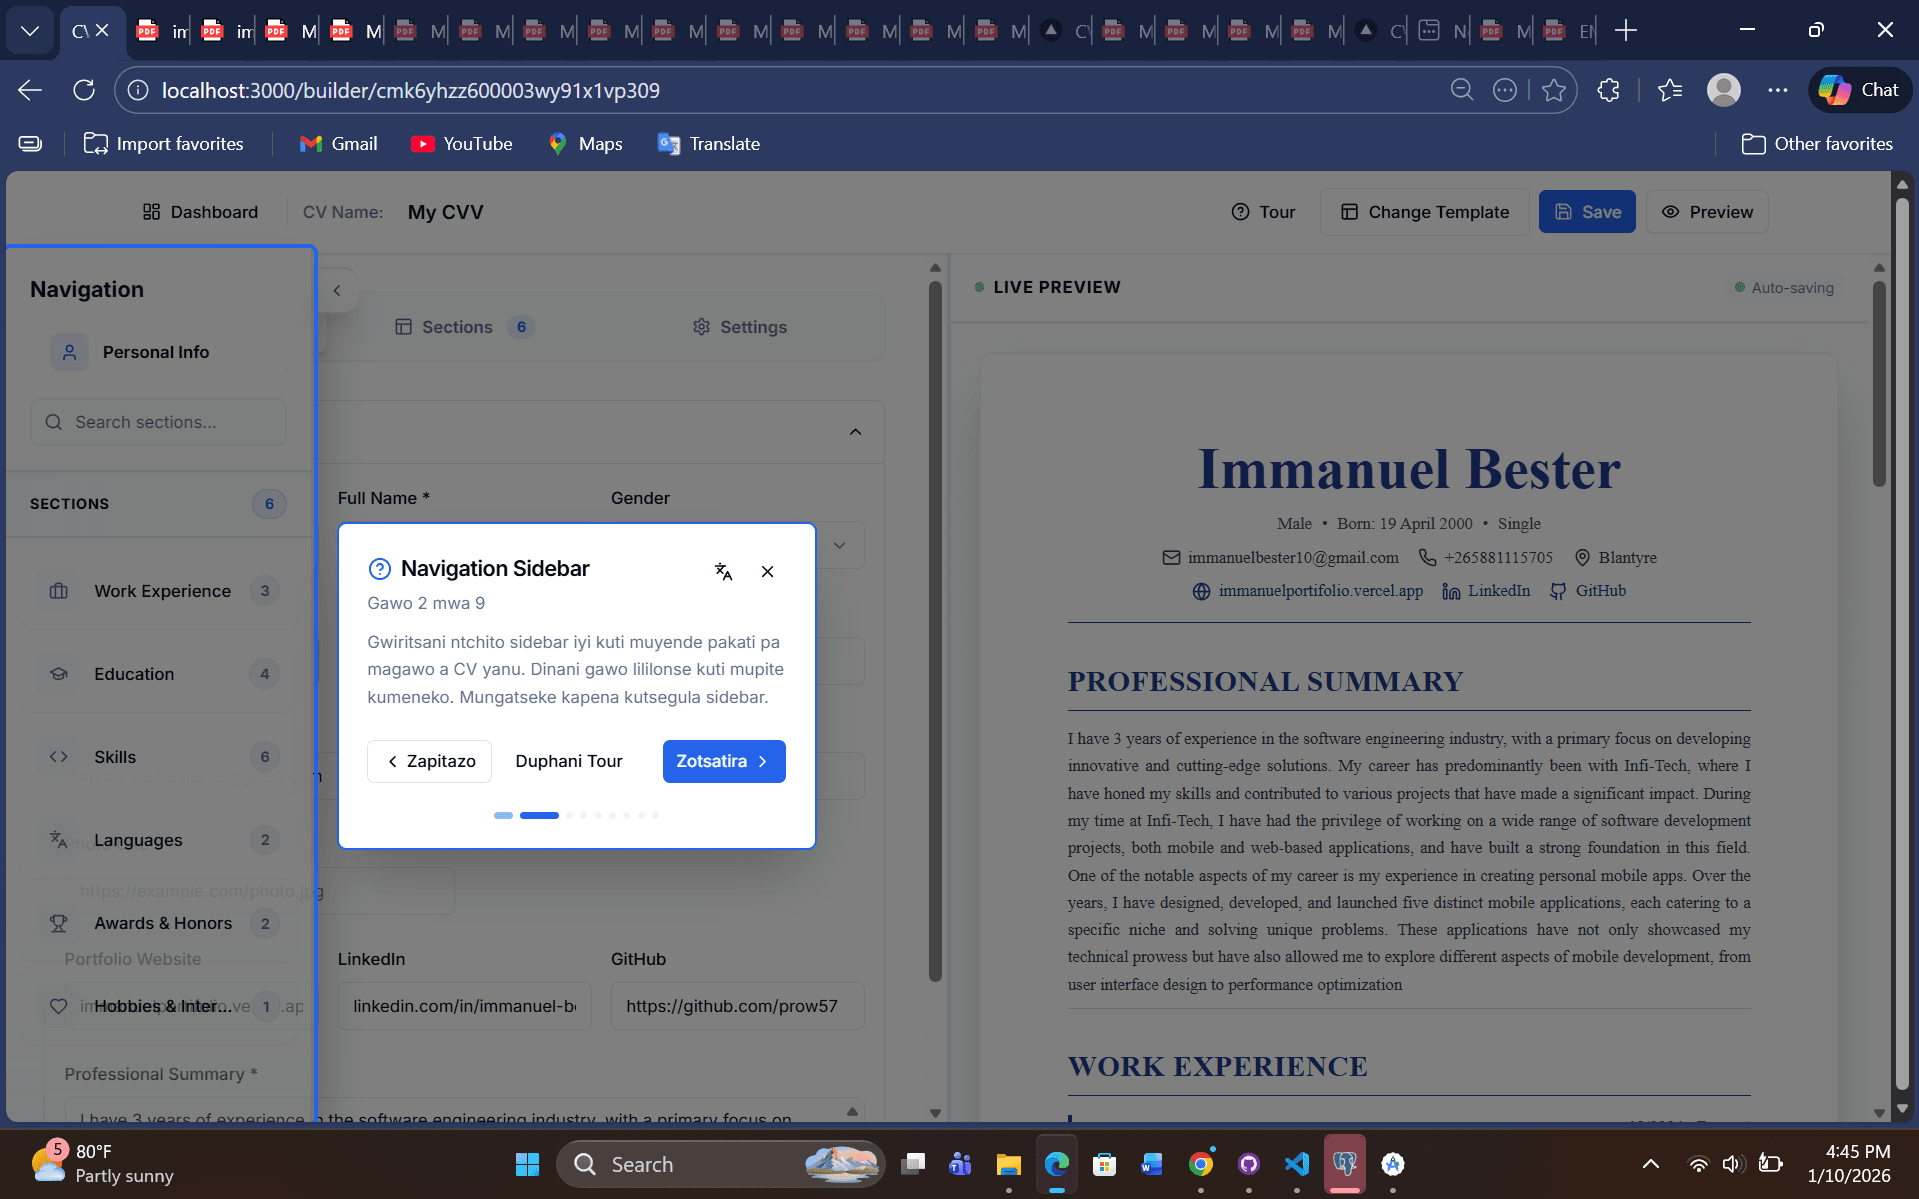Click Duphani Tour skip button
1919x1199 pixels.
coord(568,761)
